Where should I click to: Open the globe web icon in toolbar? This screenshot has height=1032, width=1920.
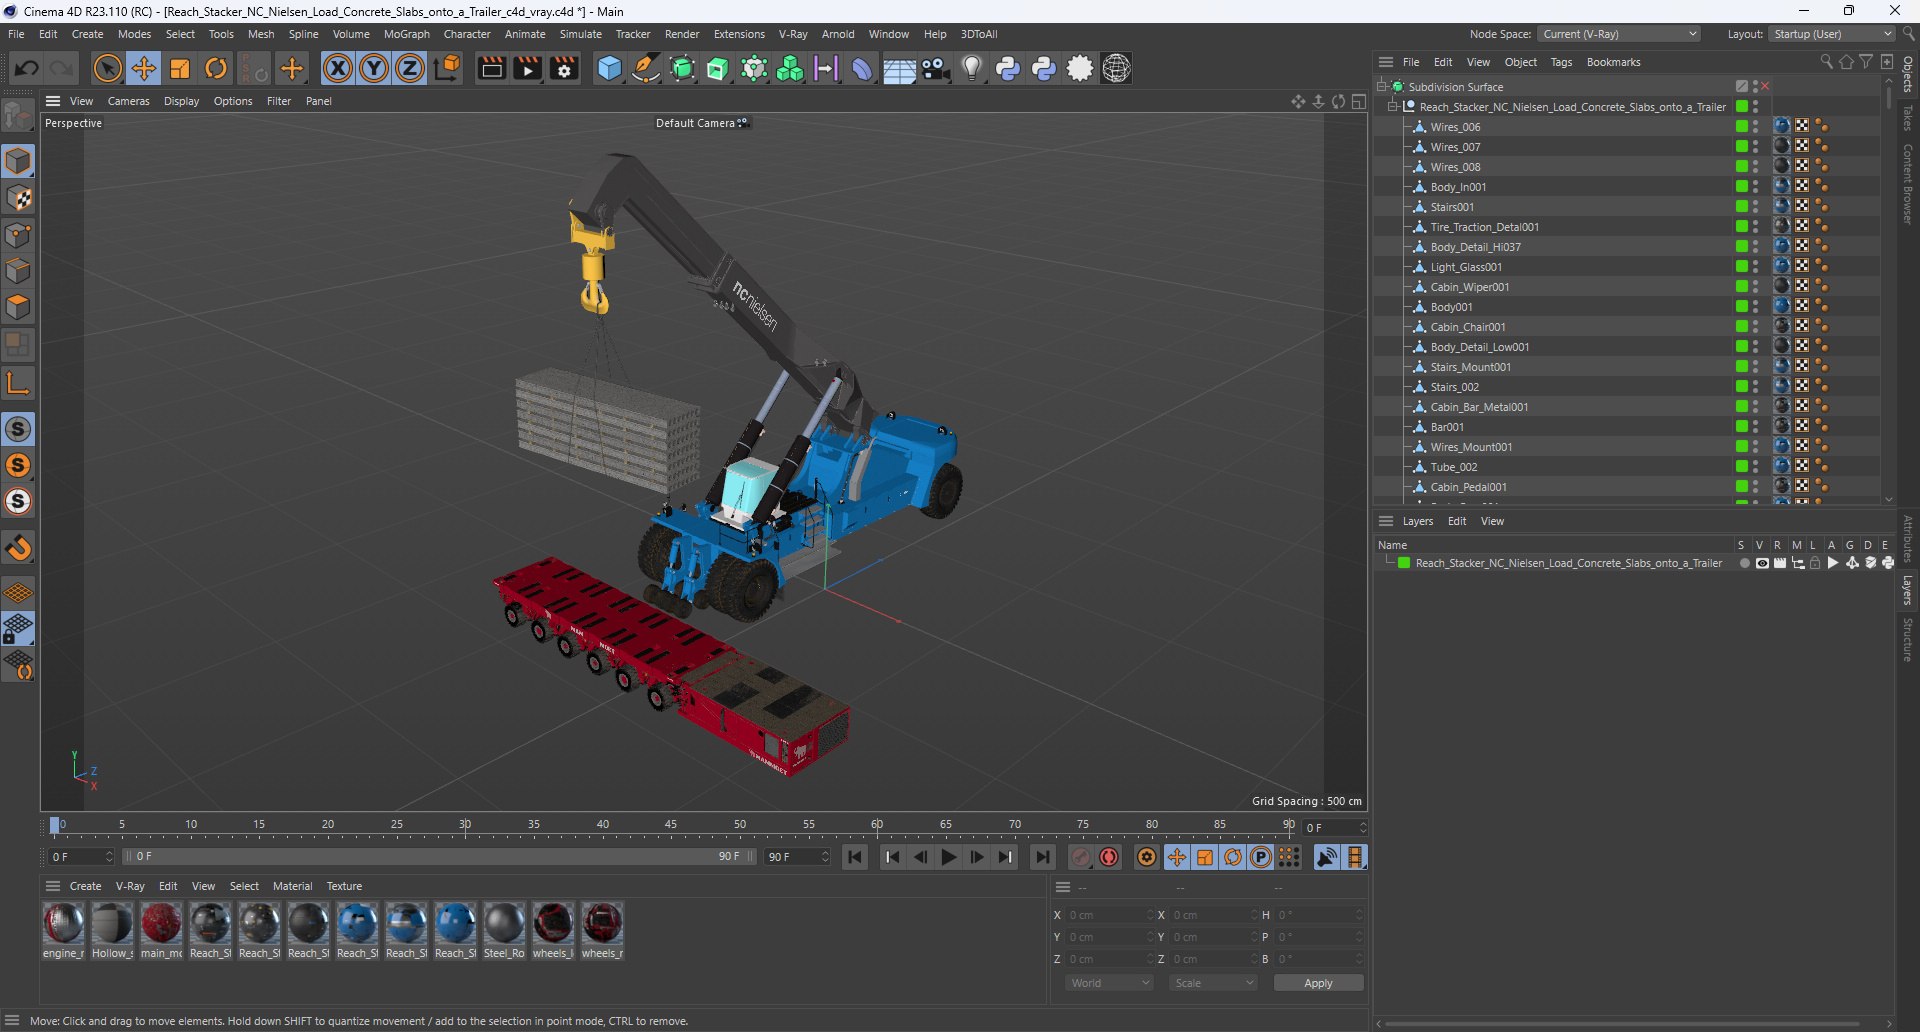tap(1117, 68)
